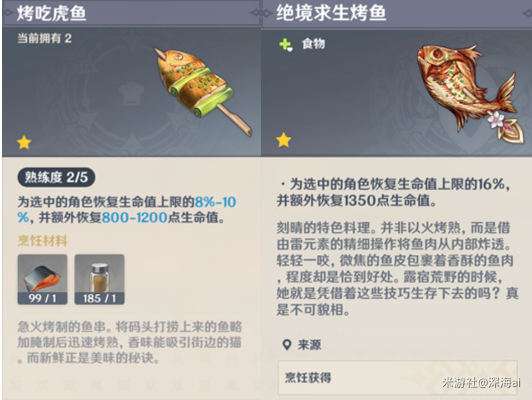Open the 熟练度 2/5 proficiency badge
Image resolution: width=532 pixels, height=400 pixels.
(56, 177)
